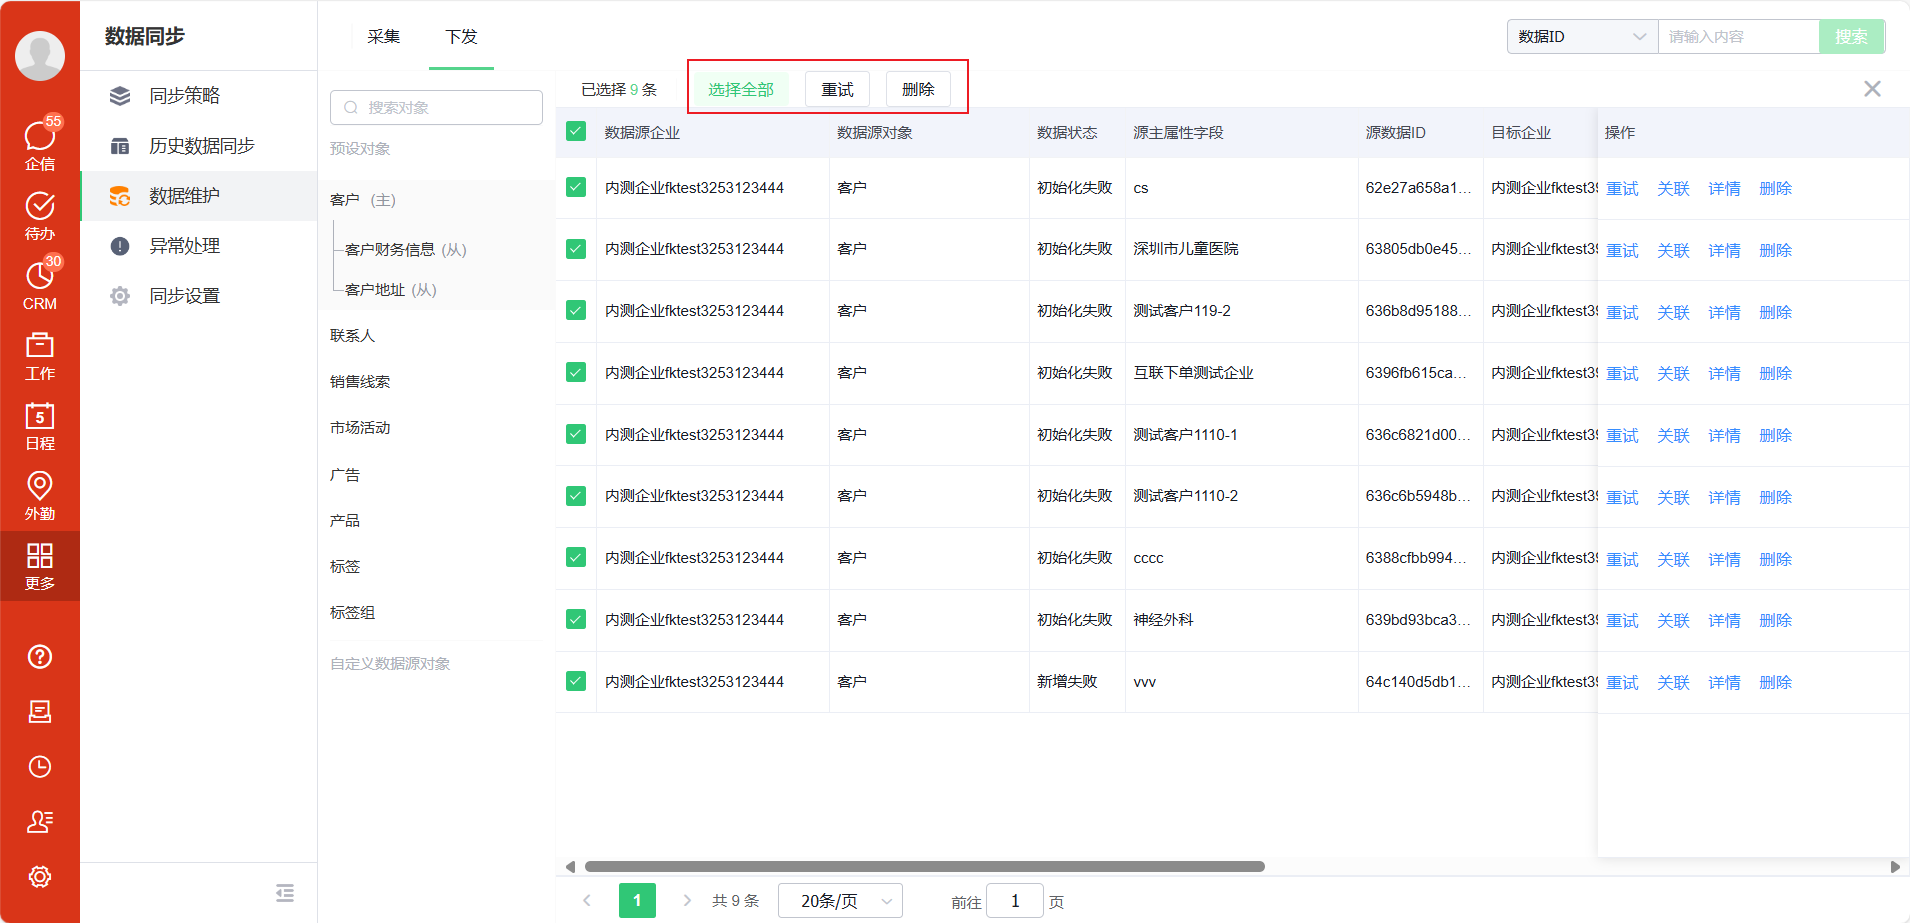Uncheck the checkbox on the vvv row

[x=576, y=681]
